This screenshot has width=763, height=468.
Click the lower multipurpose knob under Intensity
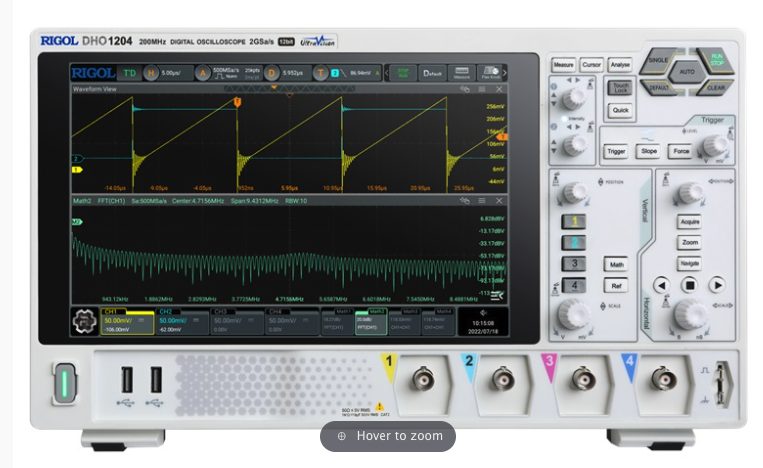point(574,145)
